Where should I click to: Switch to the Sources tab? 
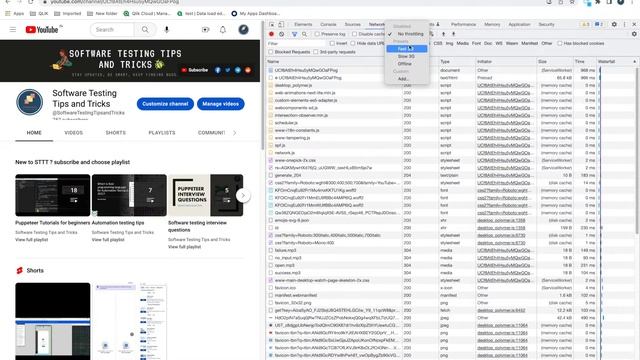(x=353, y=24)
